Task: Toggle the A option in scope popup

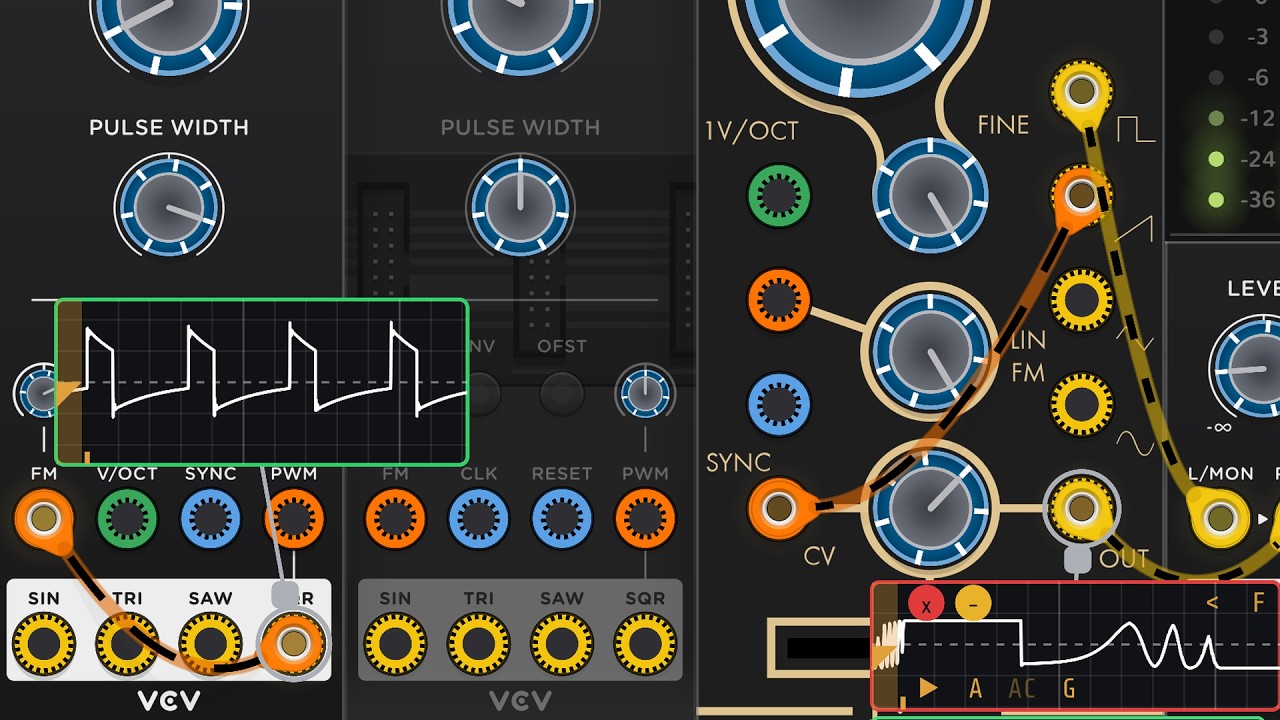Action: coord(976,688)
